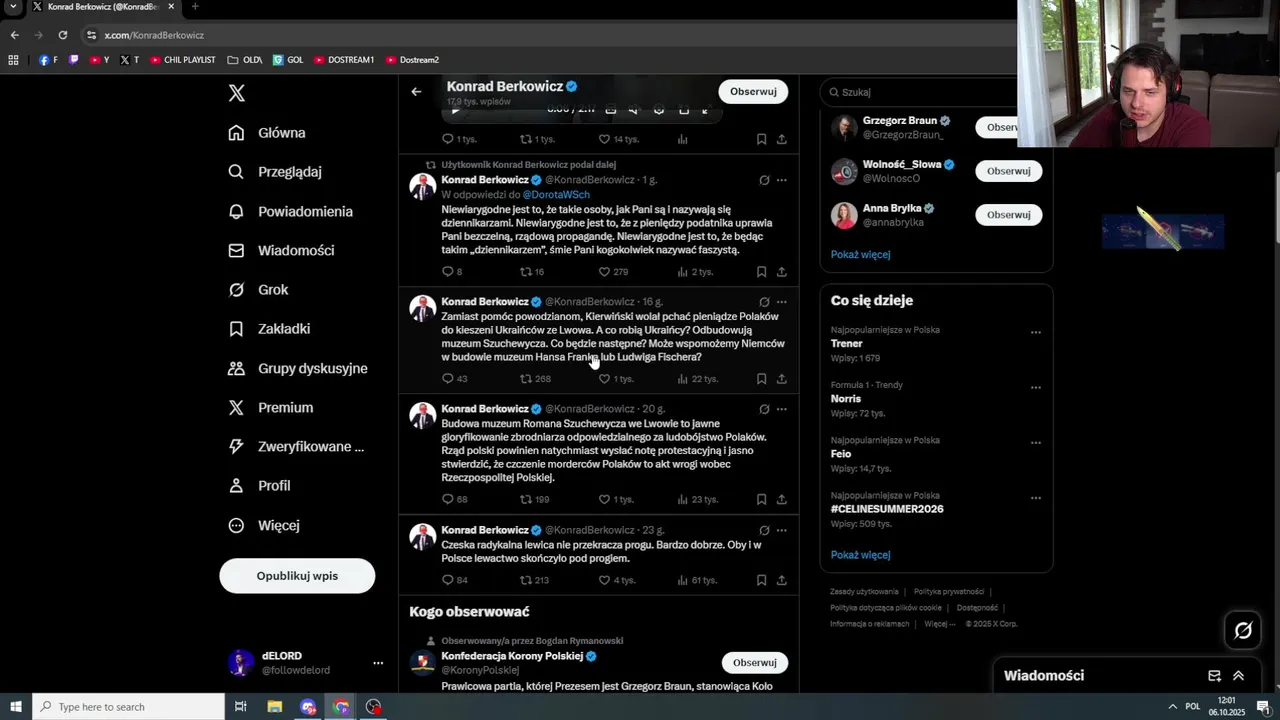Viewport: 1280px width, 720px height.
Task: Click Pokaż więcej under follow suggestions
Action: point(860,254)
